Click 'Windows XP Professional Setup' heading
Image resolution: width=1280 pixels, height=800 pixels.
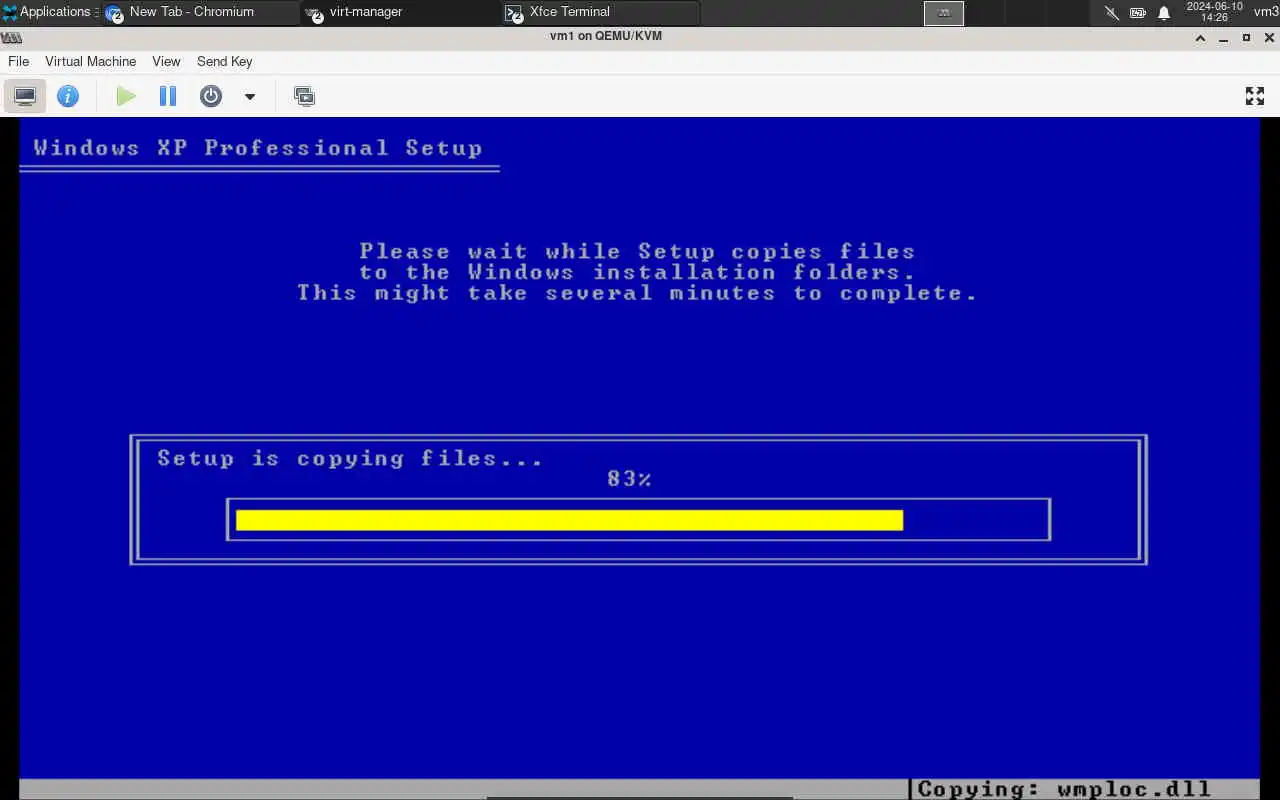point(258,148)
